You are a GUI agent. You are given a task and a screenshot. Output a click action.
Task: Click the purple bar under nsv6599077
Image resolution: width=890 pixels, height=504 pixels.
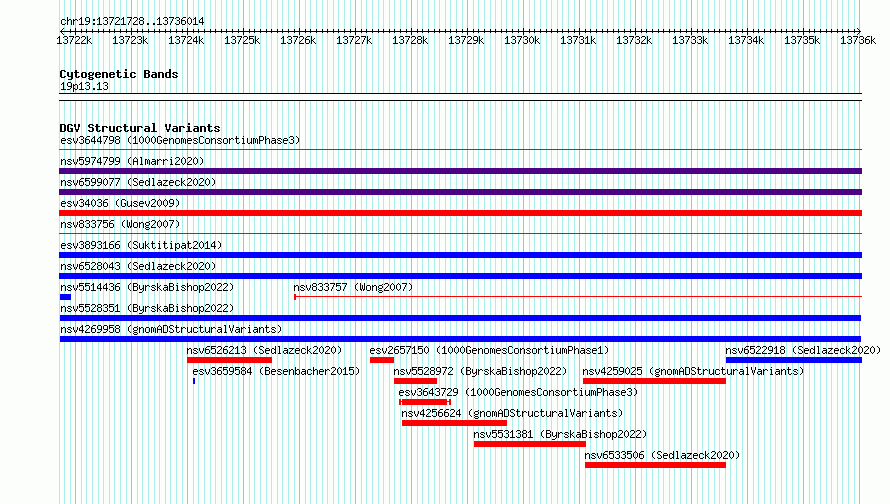click(x=460, y=192)
